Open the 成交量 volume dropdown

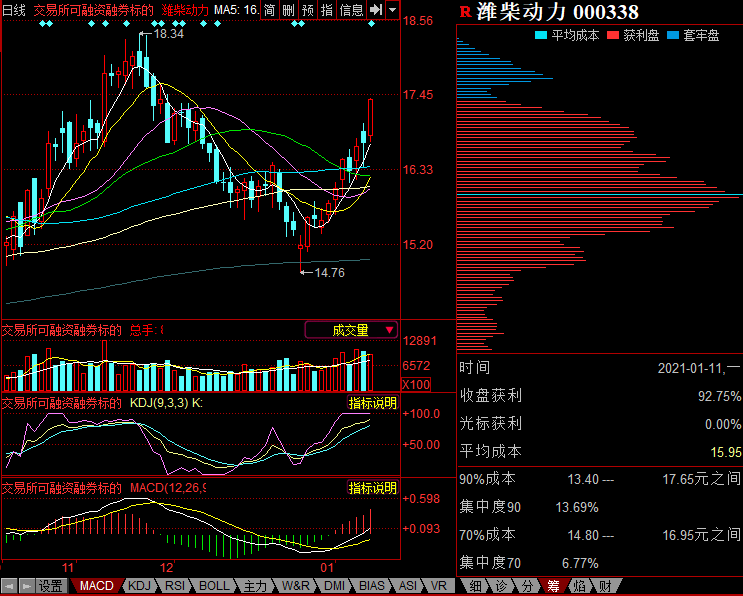(x=351, y=330)
